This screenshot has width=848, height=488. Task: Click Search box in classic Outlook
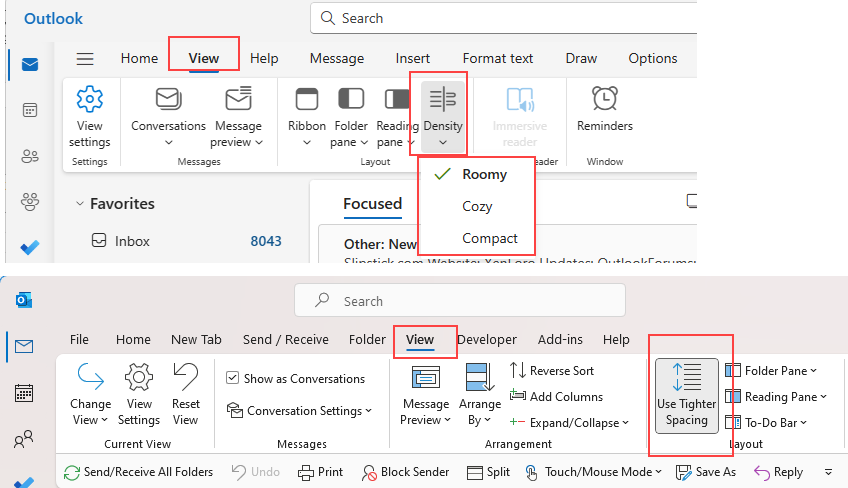(460, 300)
